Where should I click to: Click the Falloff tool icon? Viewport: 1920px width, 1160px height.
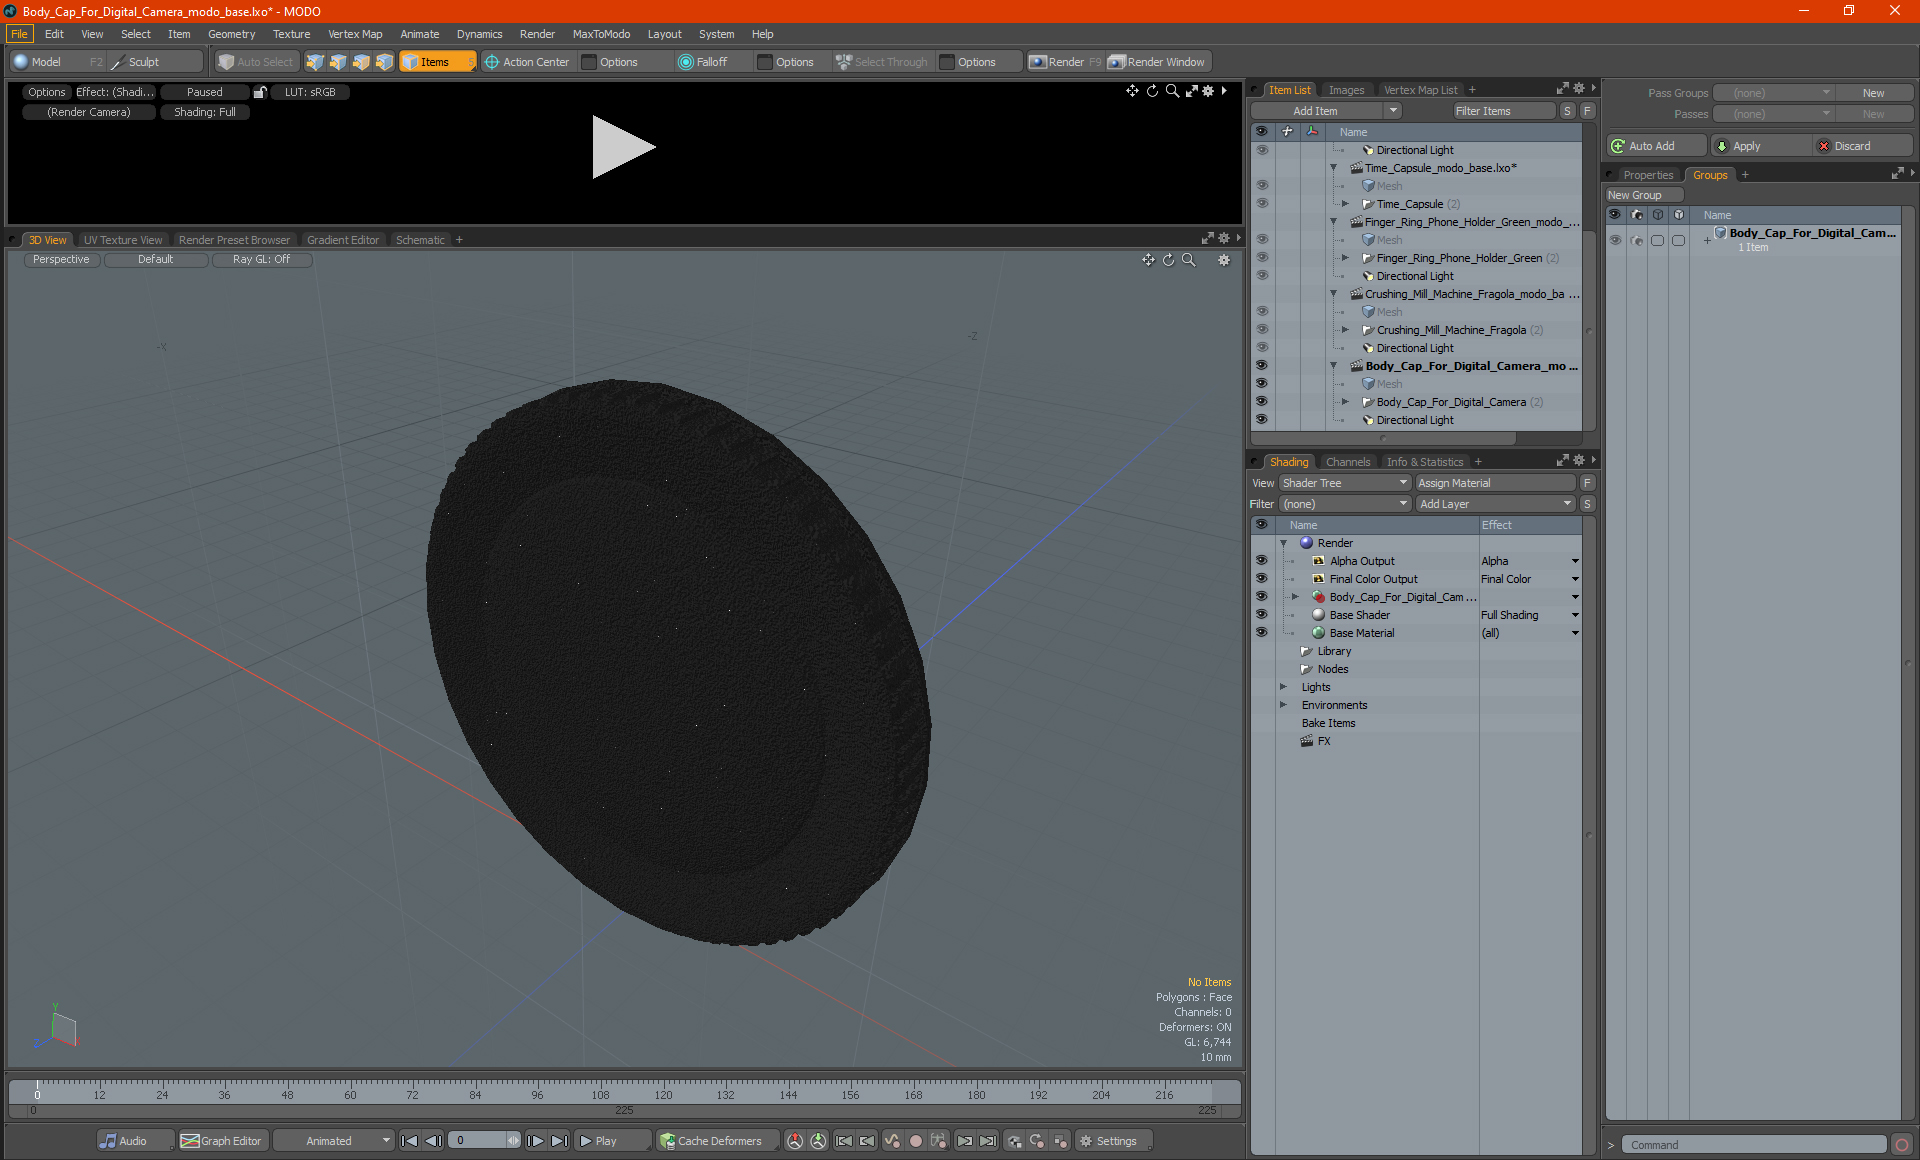pos(685,62)
